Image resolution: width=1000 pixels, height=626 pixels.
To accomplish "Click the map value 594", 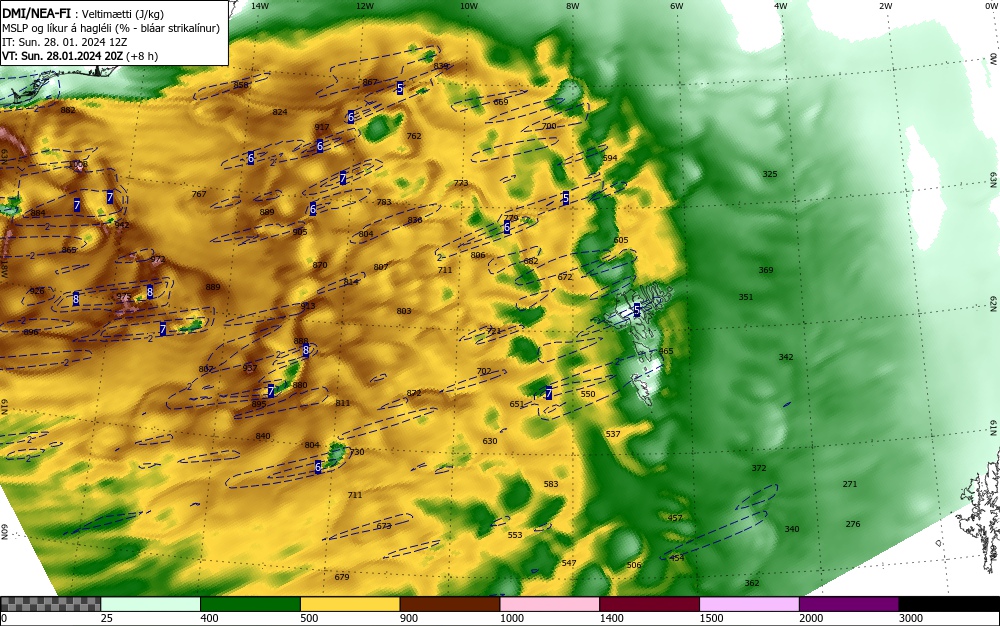I will tap(610, 157).
